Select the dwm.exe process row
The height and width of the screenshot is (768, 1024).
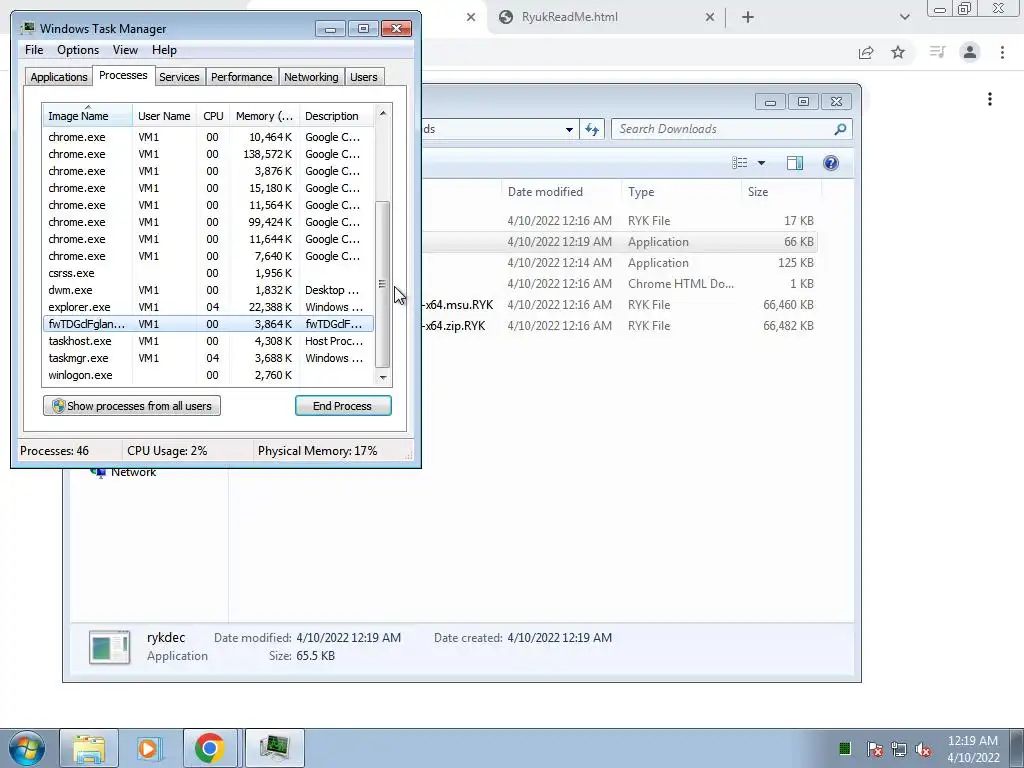[x=208, y=290]
